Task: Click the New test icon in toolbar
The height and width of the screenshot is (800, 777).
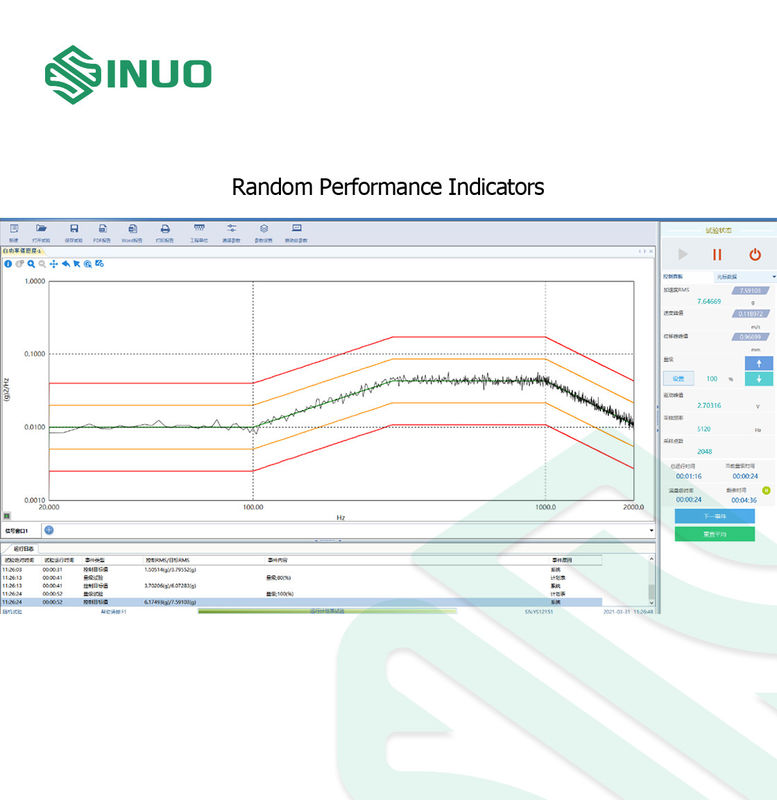Action: tap(14, 229)
